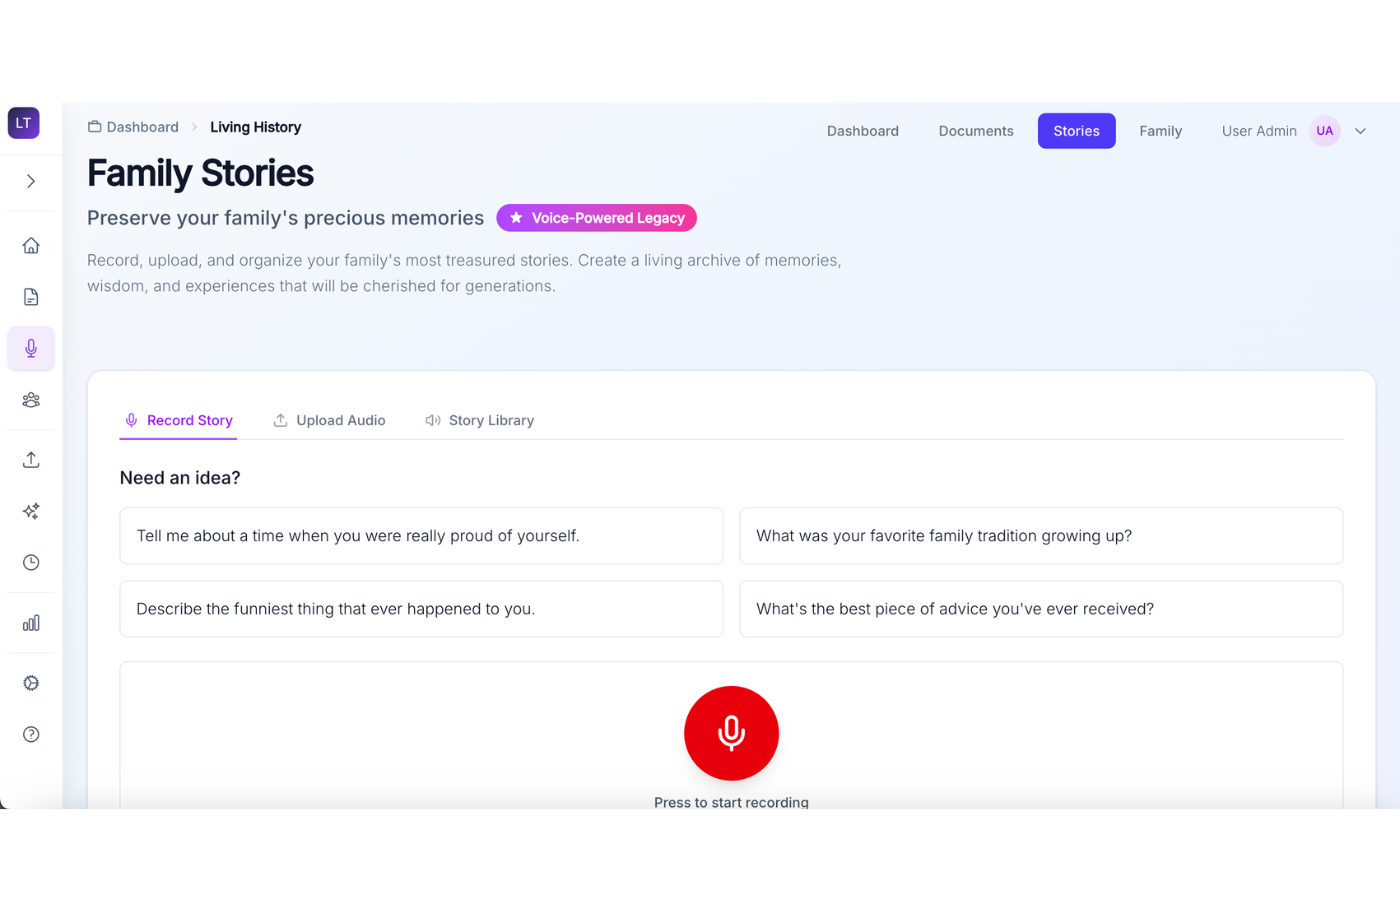Click the upload icon in sidebar
The height and width of the screenshot is (900, 1400).
[31, 460]
